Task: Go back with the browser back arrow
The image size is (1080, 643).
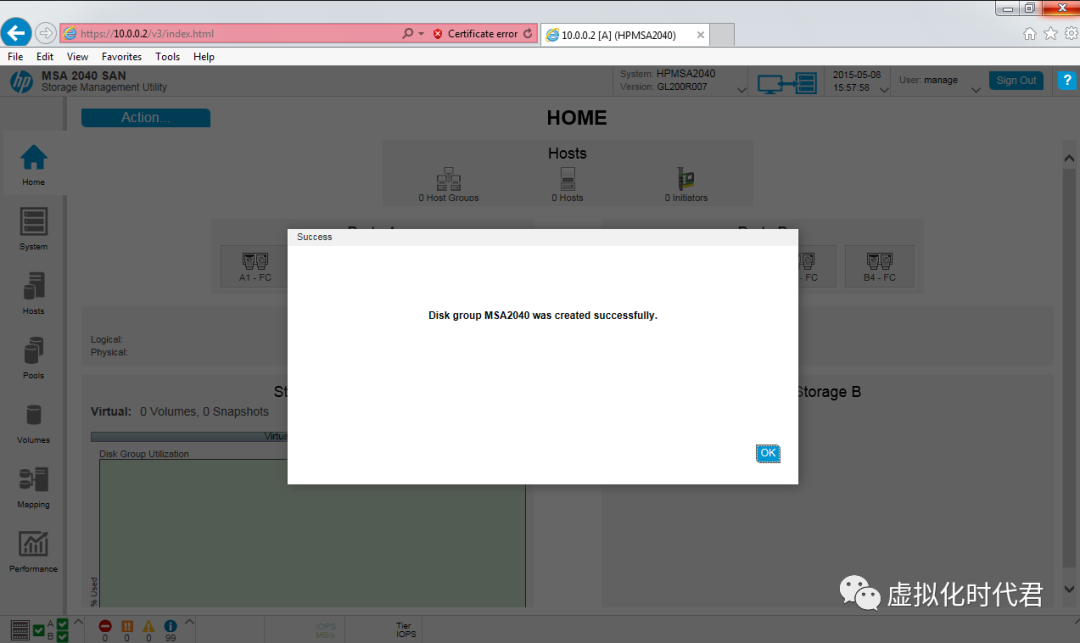Action: click(16, 33)
